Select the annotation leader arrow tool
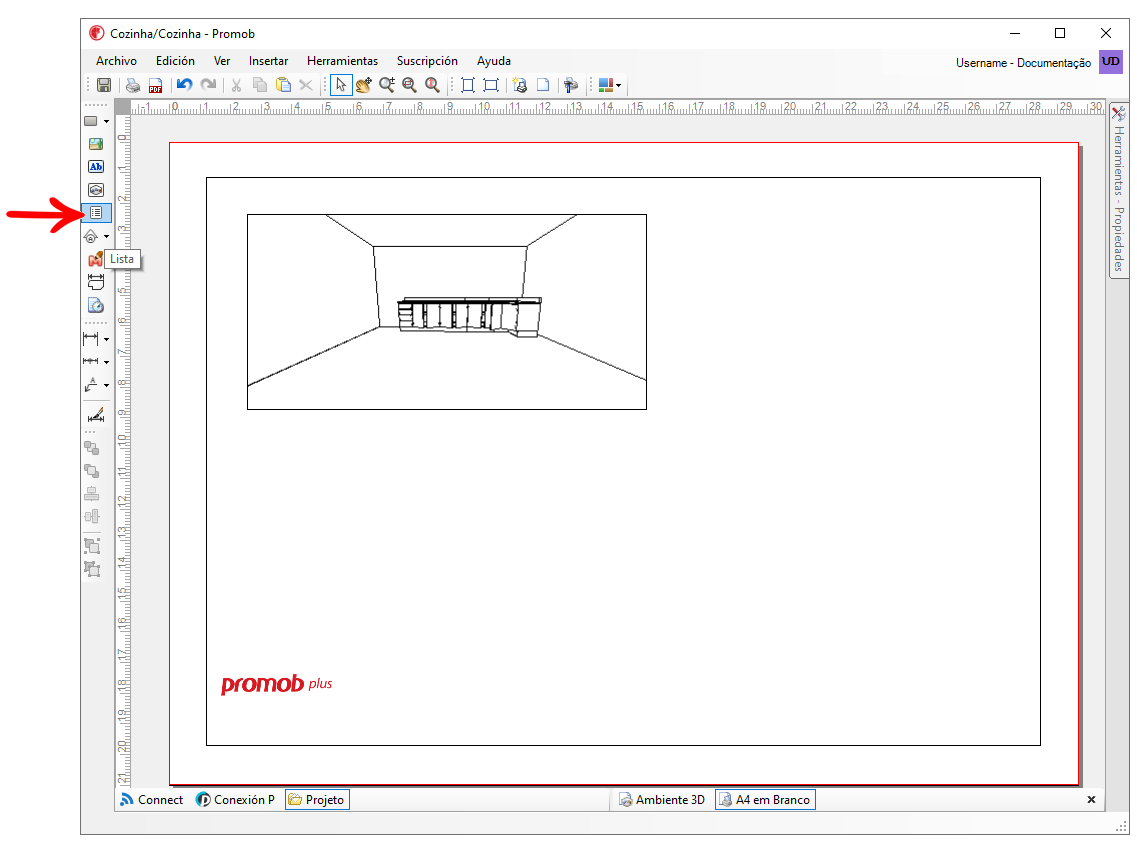The image size is (1137, 843). pyautogui.click(x=91, y=384)
